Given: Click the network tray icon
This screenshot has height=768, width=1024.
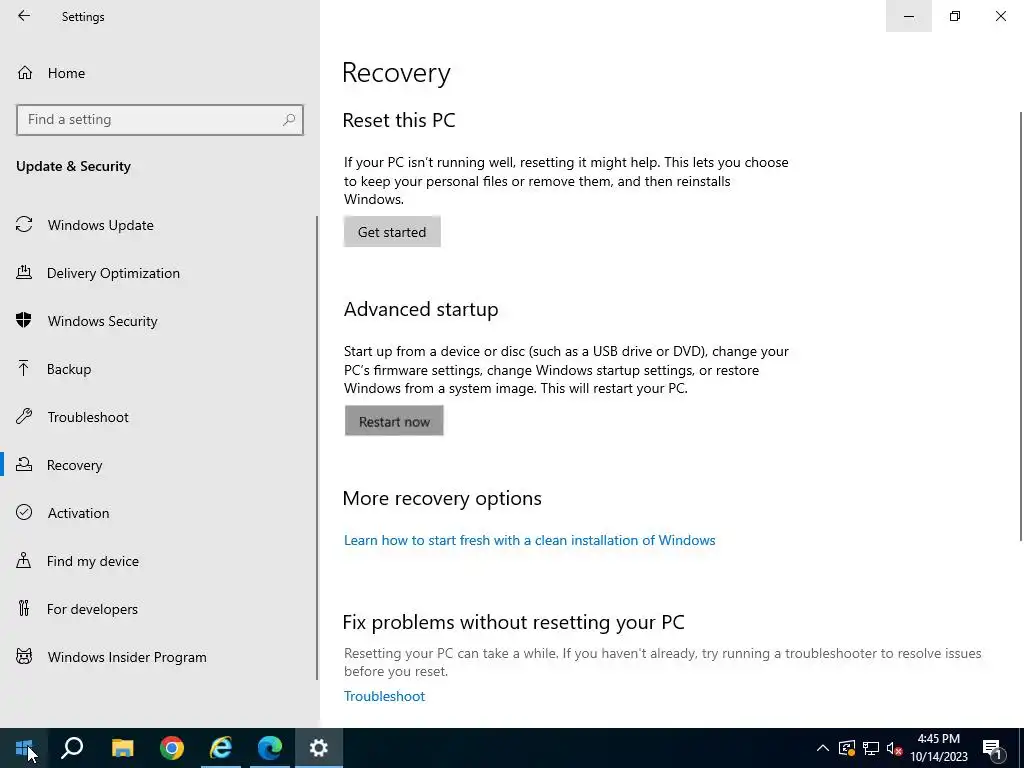Looking at the screenshot, I should pos(871,748).
